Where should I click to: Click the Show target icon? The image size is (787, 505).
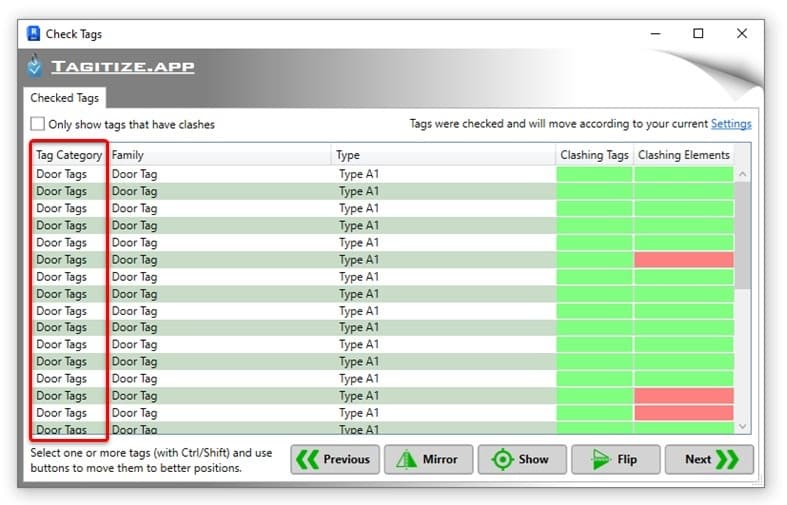[502, 459]
